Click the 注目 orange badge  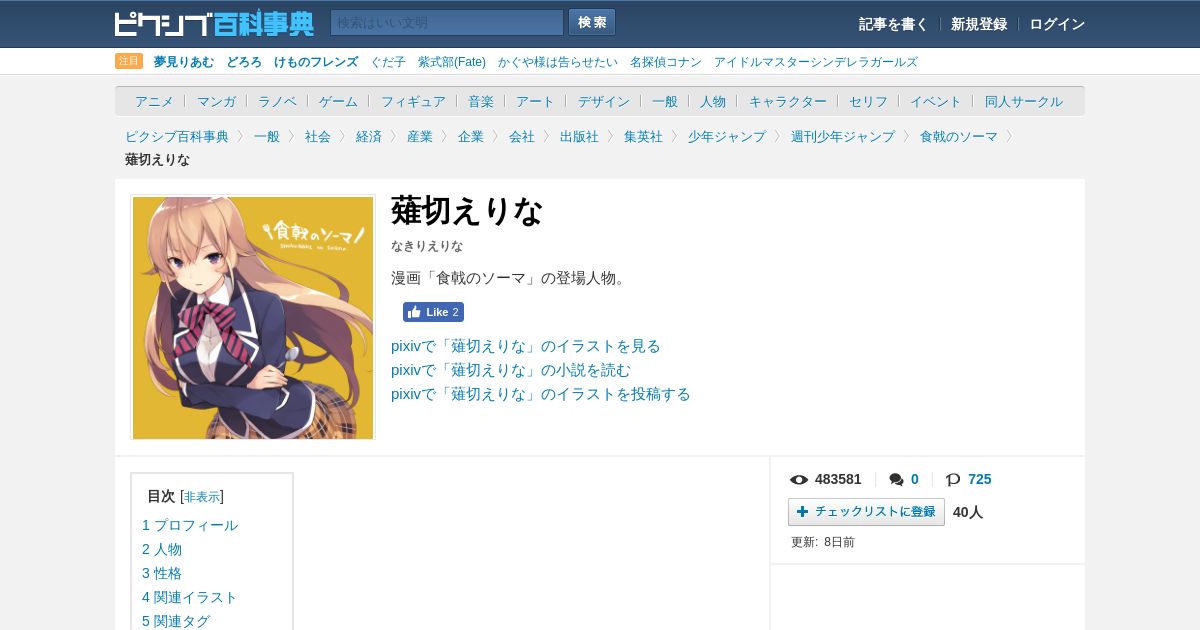(x=129, y=61)
